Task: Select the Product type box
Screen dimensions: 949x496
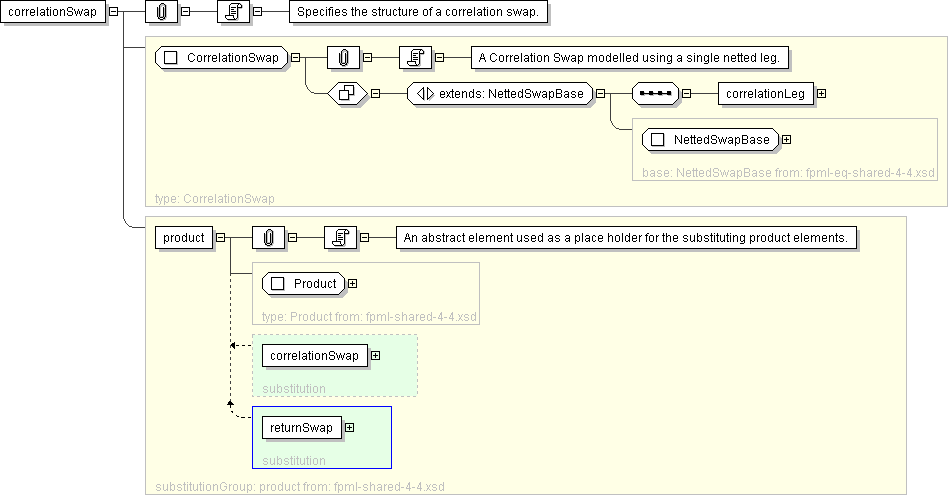Action: [303, 284]
